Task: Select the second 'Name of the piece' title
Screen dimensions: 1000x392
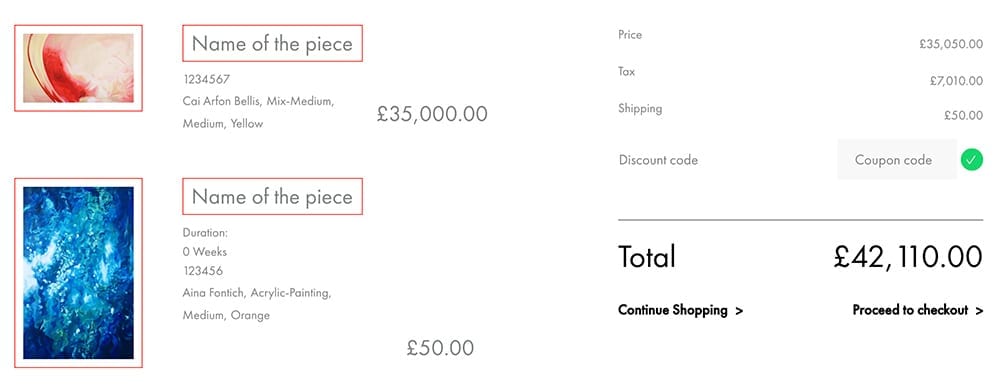Action: [x=272, y=196]
